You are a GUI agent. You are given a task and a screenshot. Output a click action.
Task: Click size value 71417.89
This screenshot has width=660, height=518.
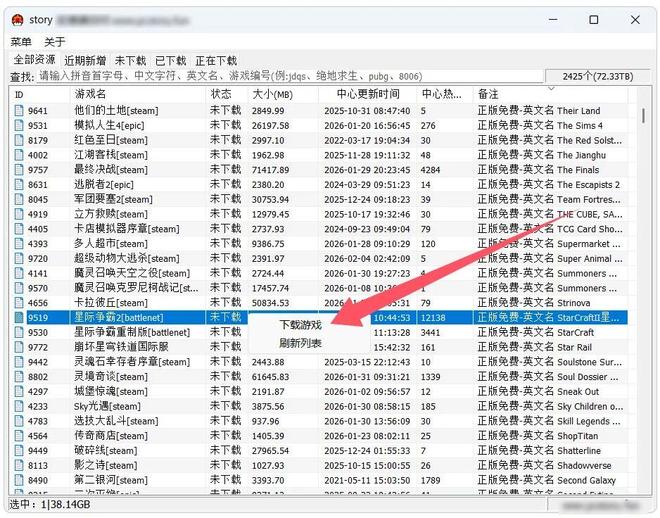[x=271, y=170]
